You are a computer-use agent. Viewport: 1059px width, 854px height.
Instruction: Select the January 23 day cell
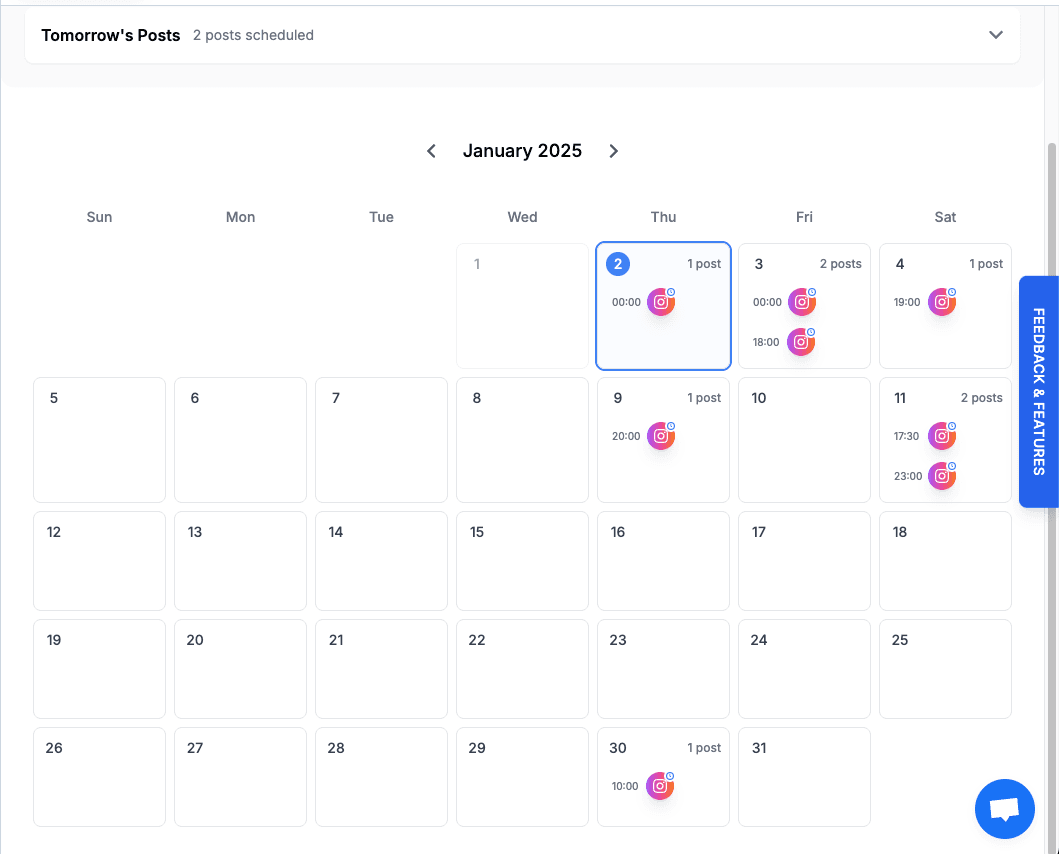tap(663, 669)
